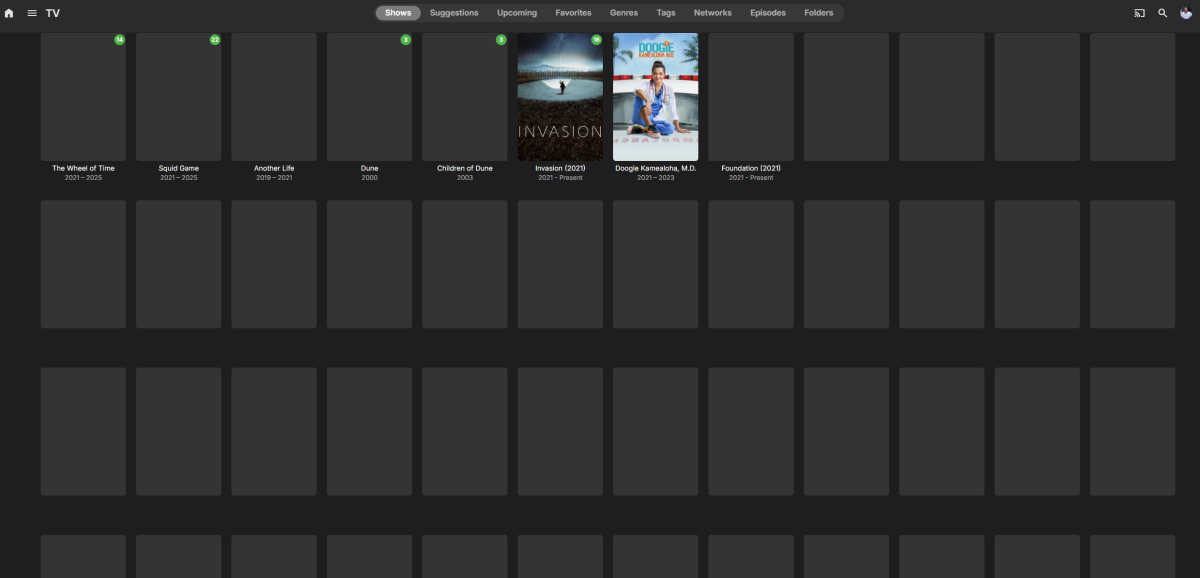Click the episode count badge on Invasion poster
Image resolution: width=1200 pixels, height=578 pixels.
[596, 40]
